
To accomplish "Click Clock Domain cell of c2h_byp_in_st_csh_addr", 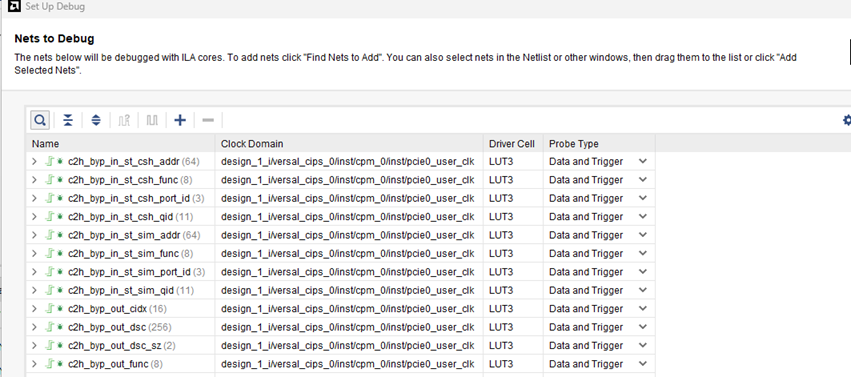I will pos(349,161).
